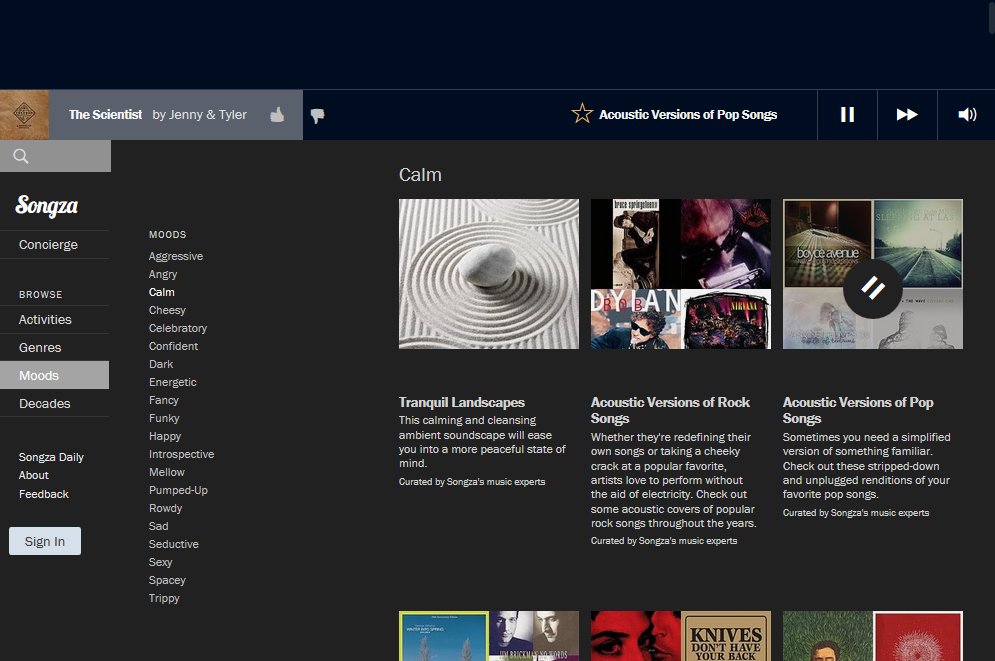Screen dimensions: 995x661
Task: Select the Fancy mood
Action: 164,400
